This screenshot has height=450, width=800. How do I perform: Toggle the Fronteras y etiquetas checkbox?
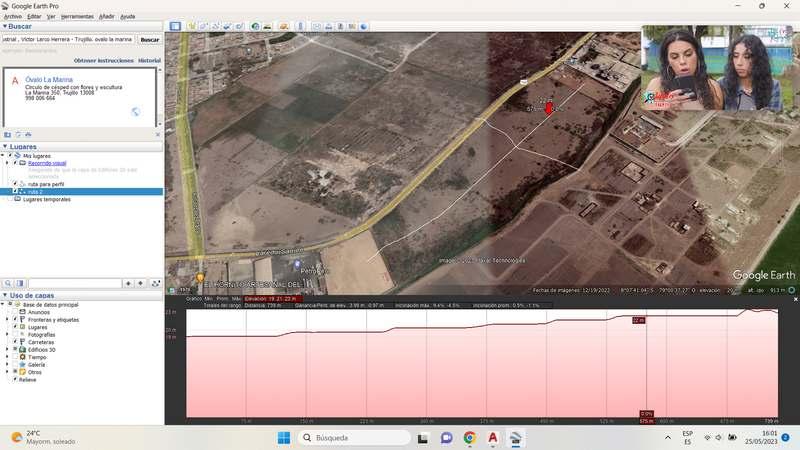point(15,319)
